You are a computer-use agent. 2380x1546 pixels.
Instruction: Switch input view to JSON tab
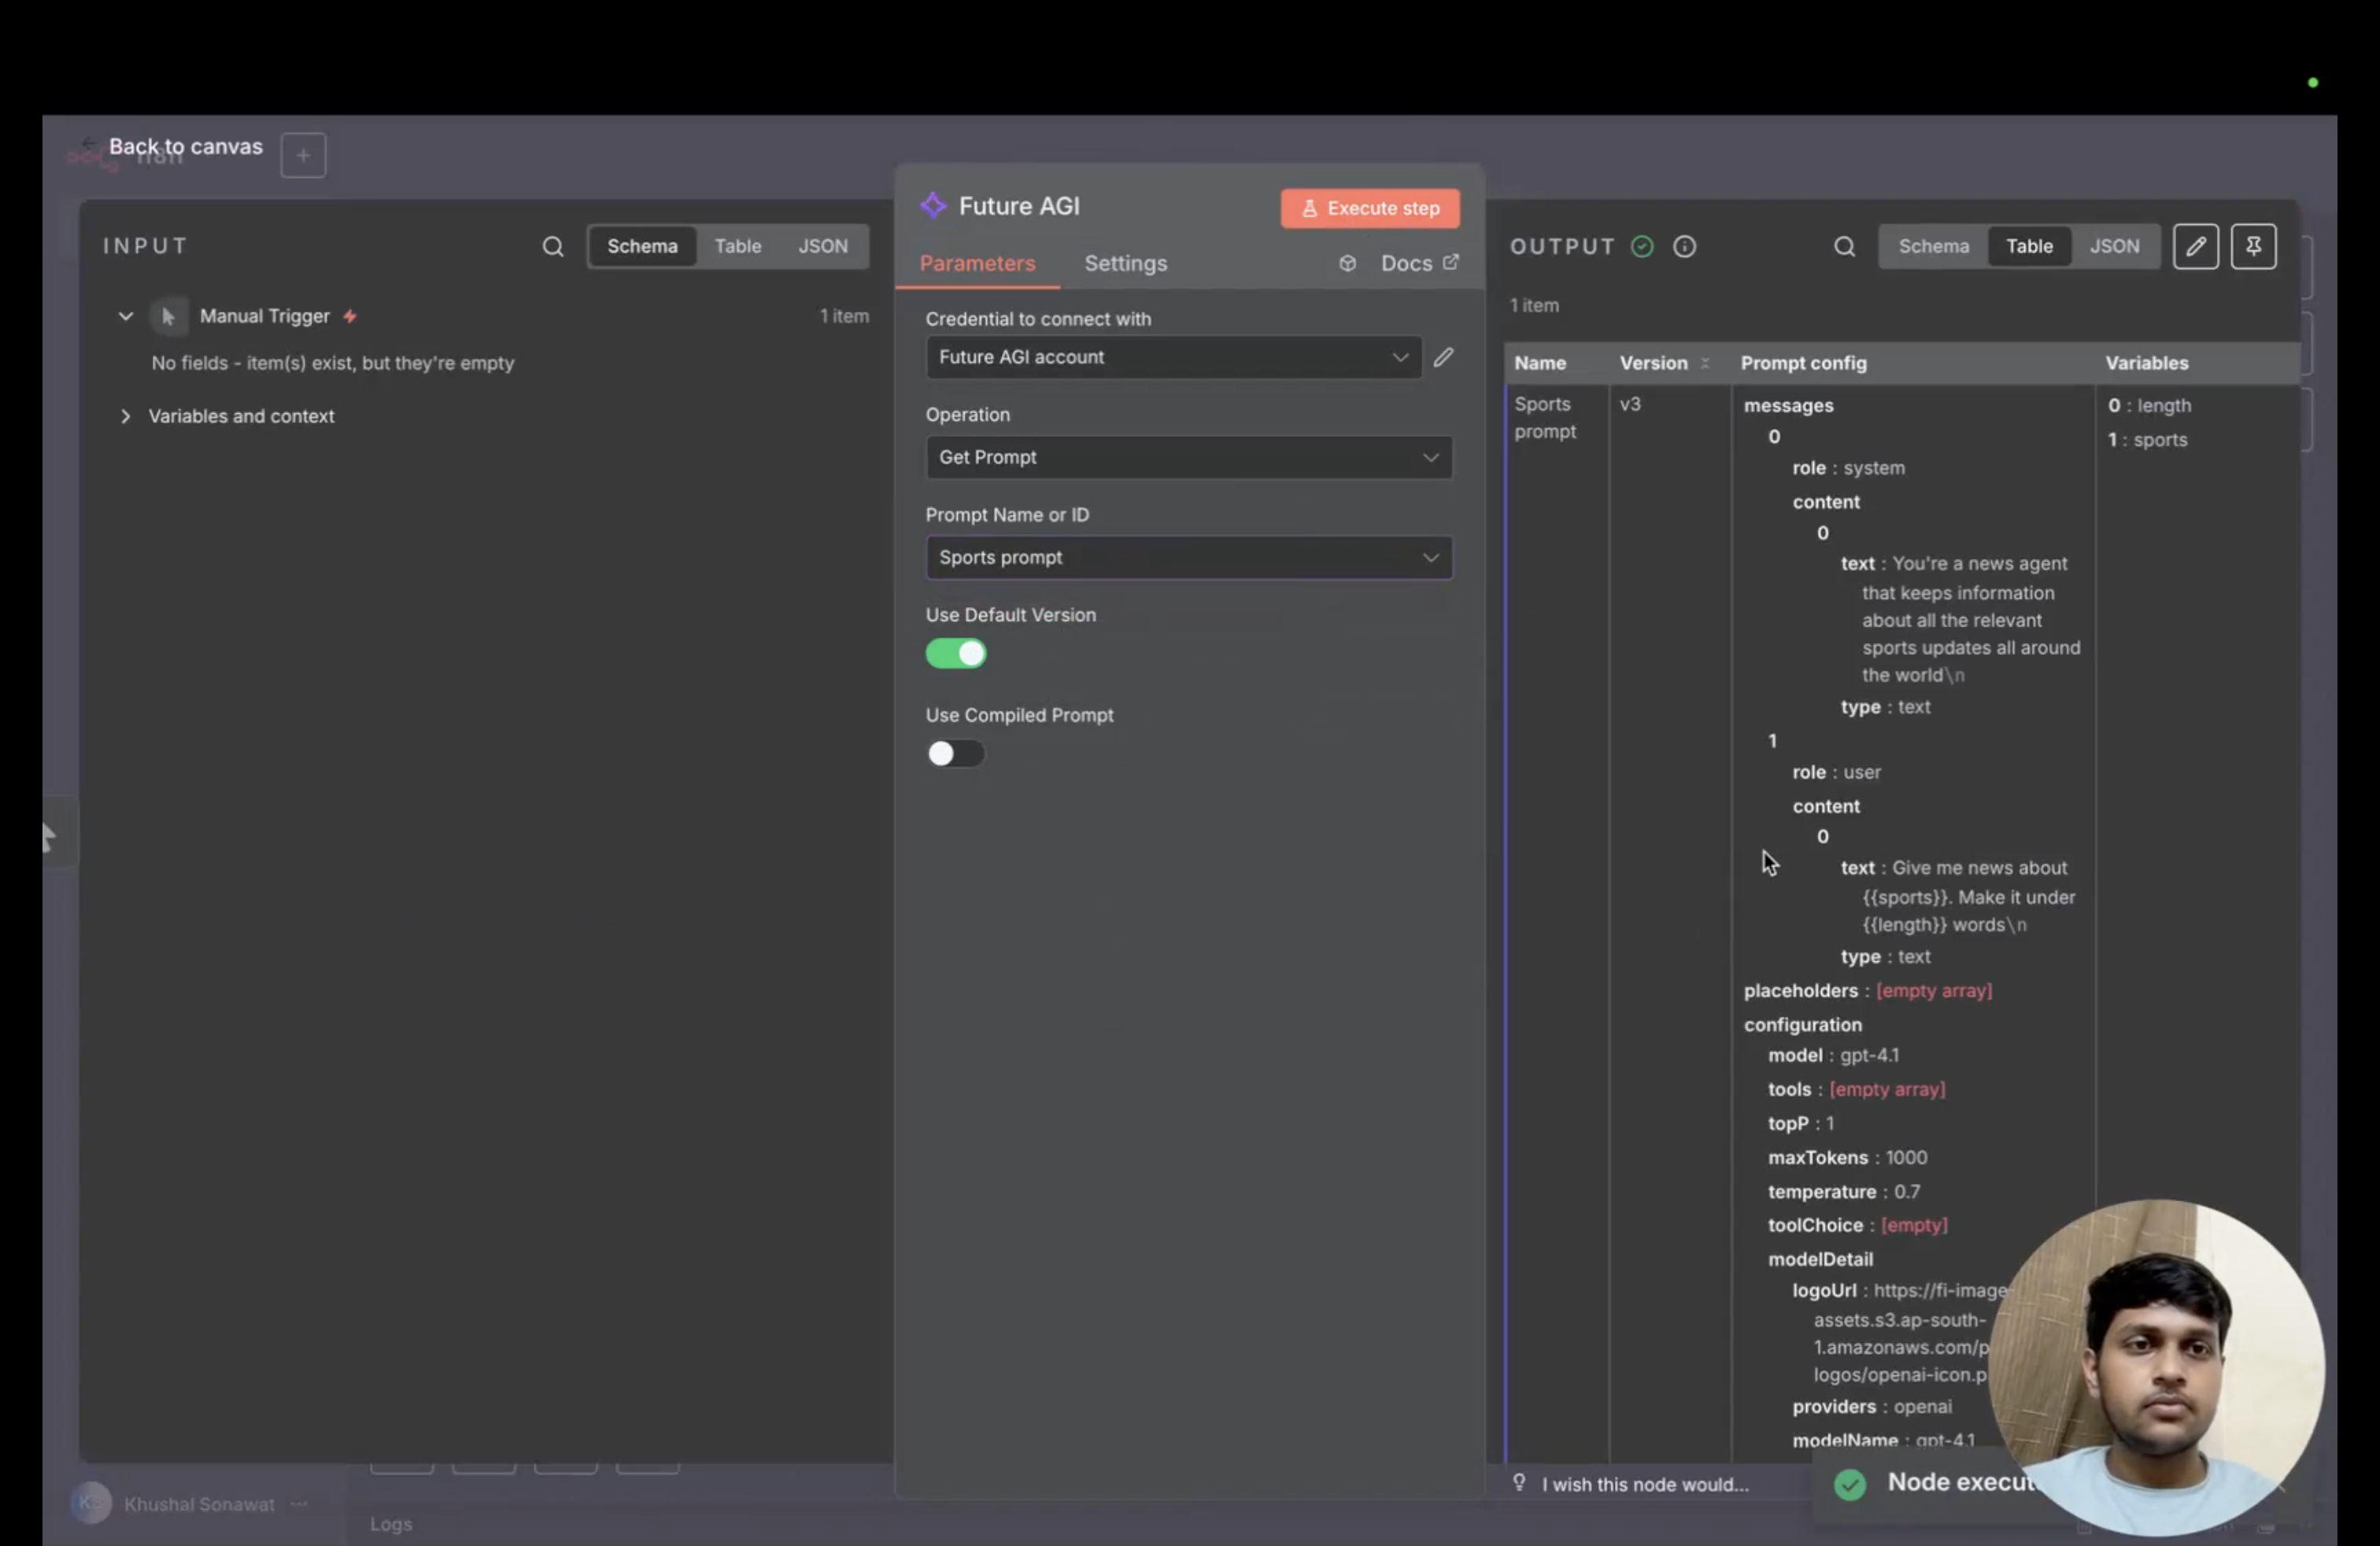tap(822, 247)
